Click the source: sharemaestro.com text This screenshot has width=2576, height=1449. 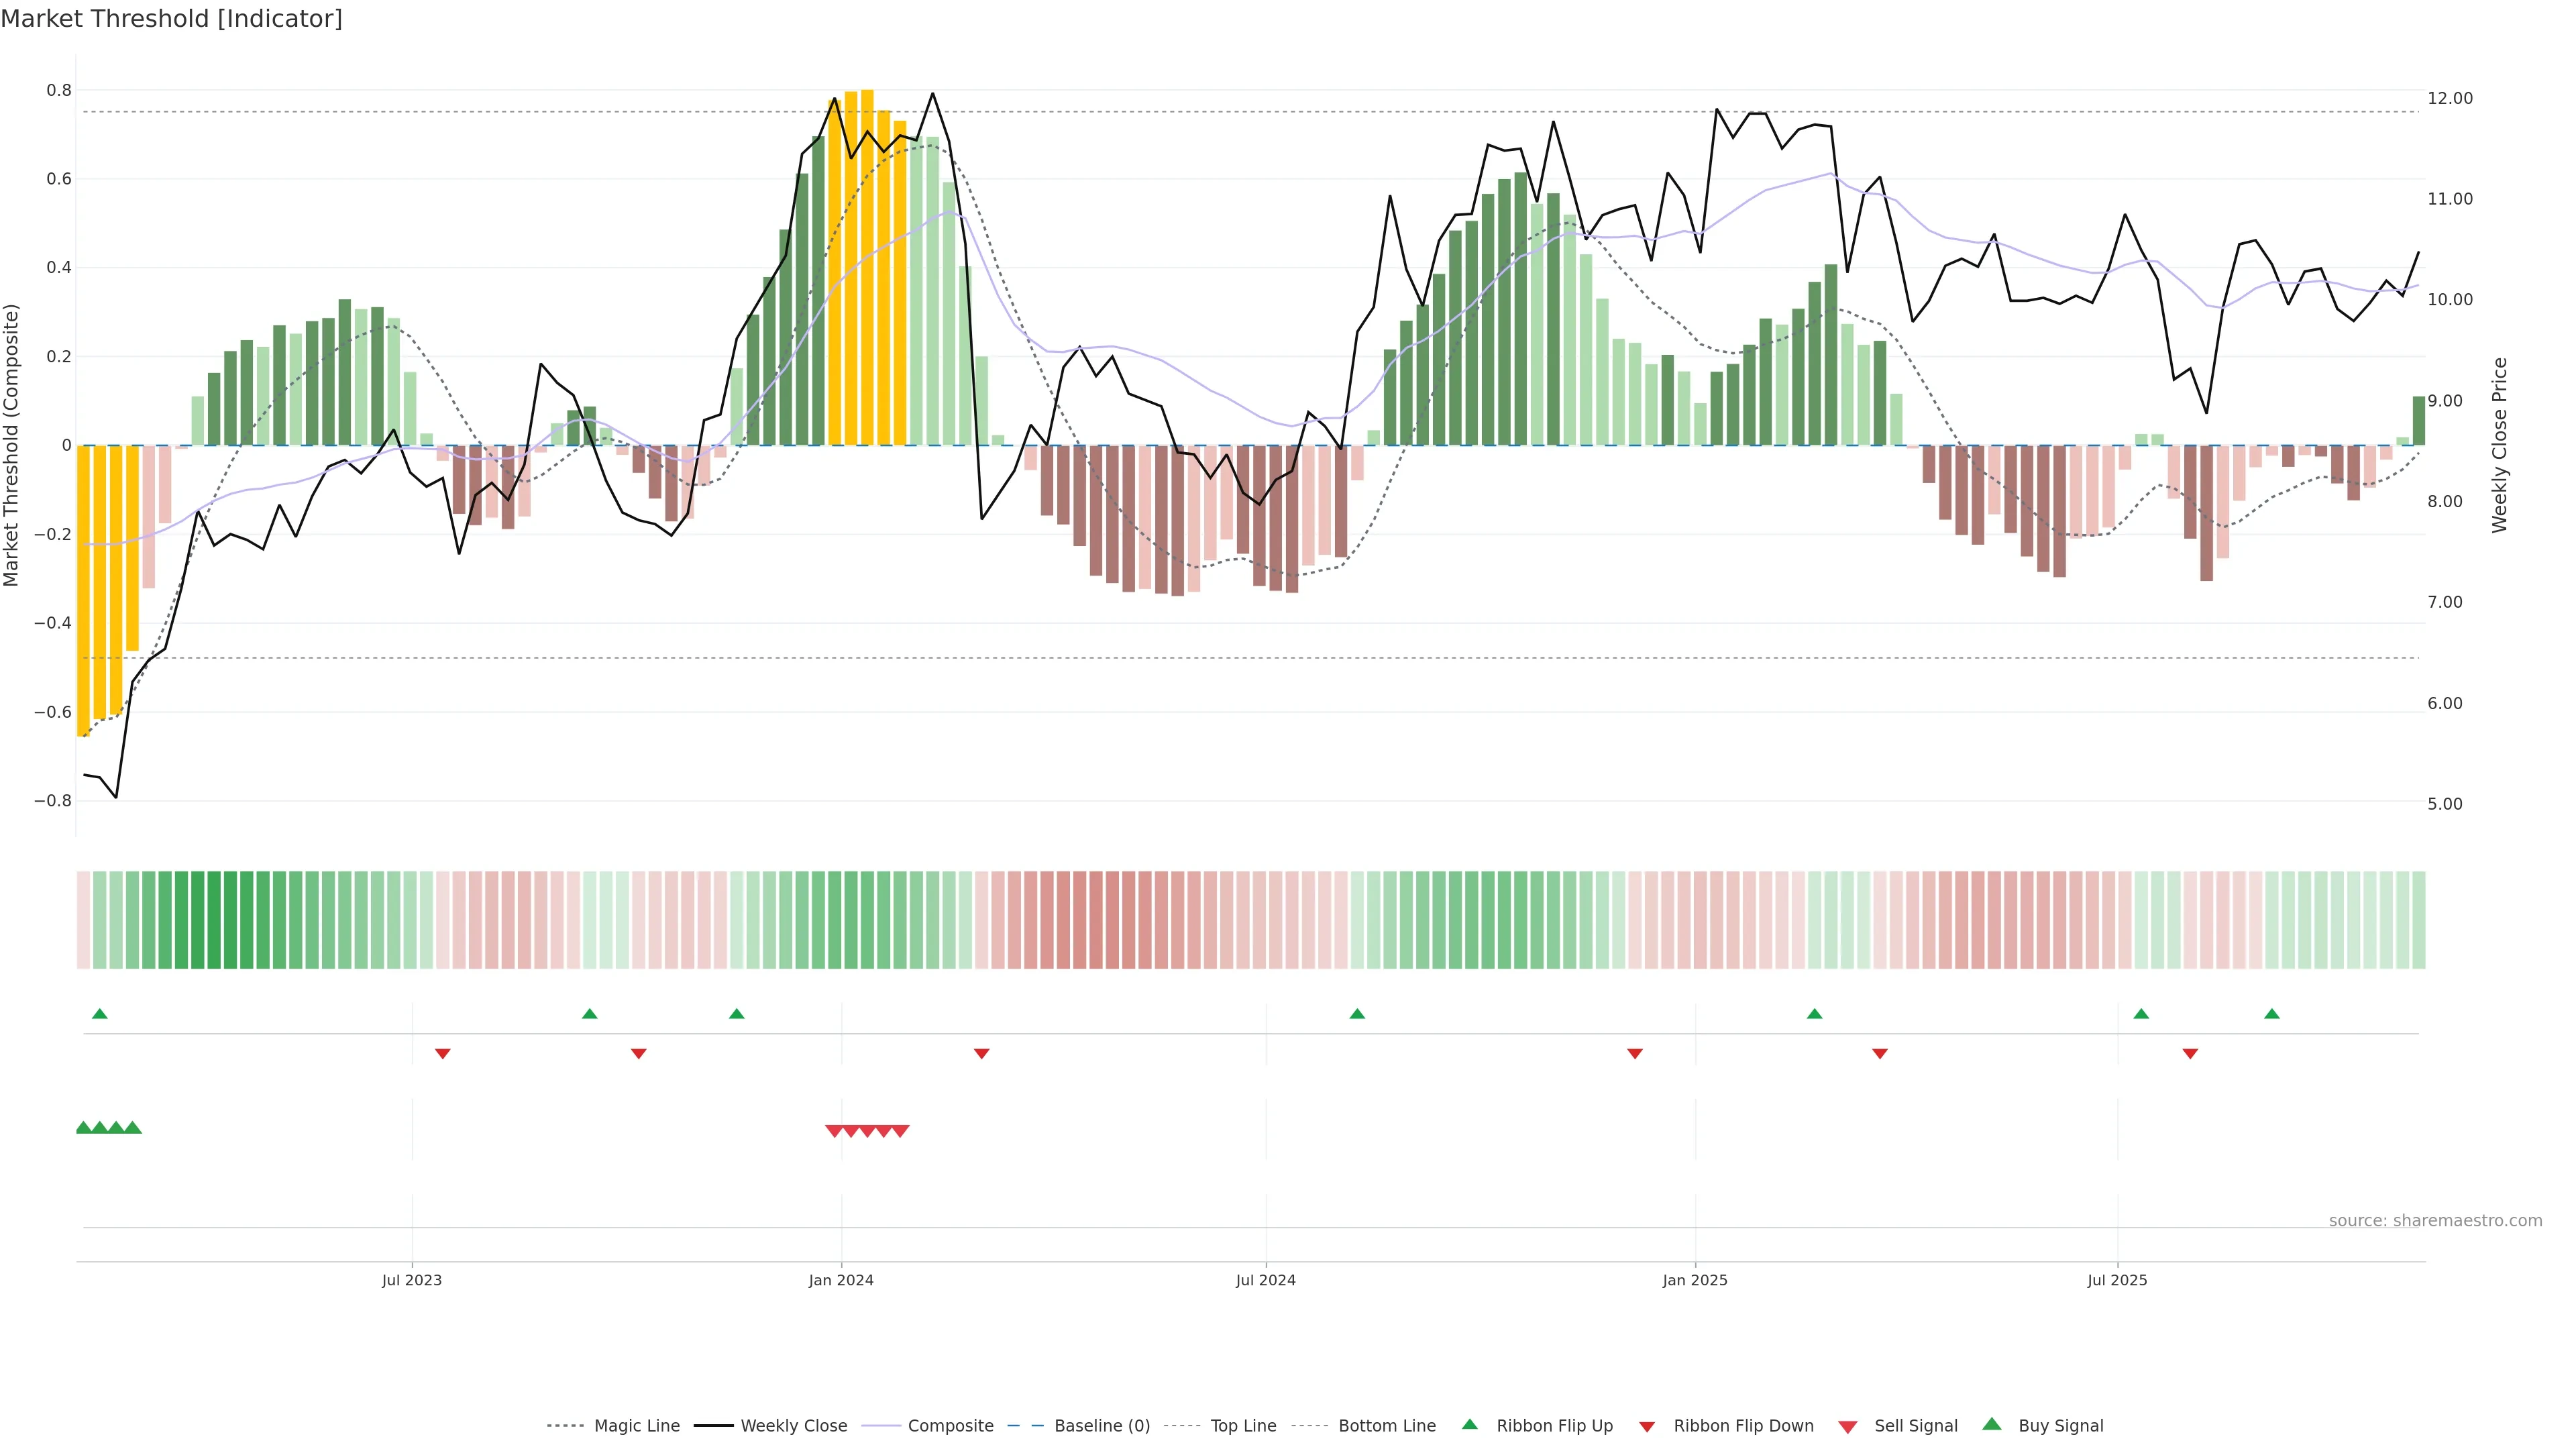tap(2435, 1220)
